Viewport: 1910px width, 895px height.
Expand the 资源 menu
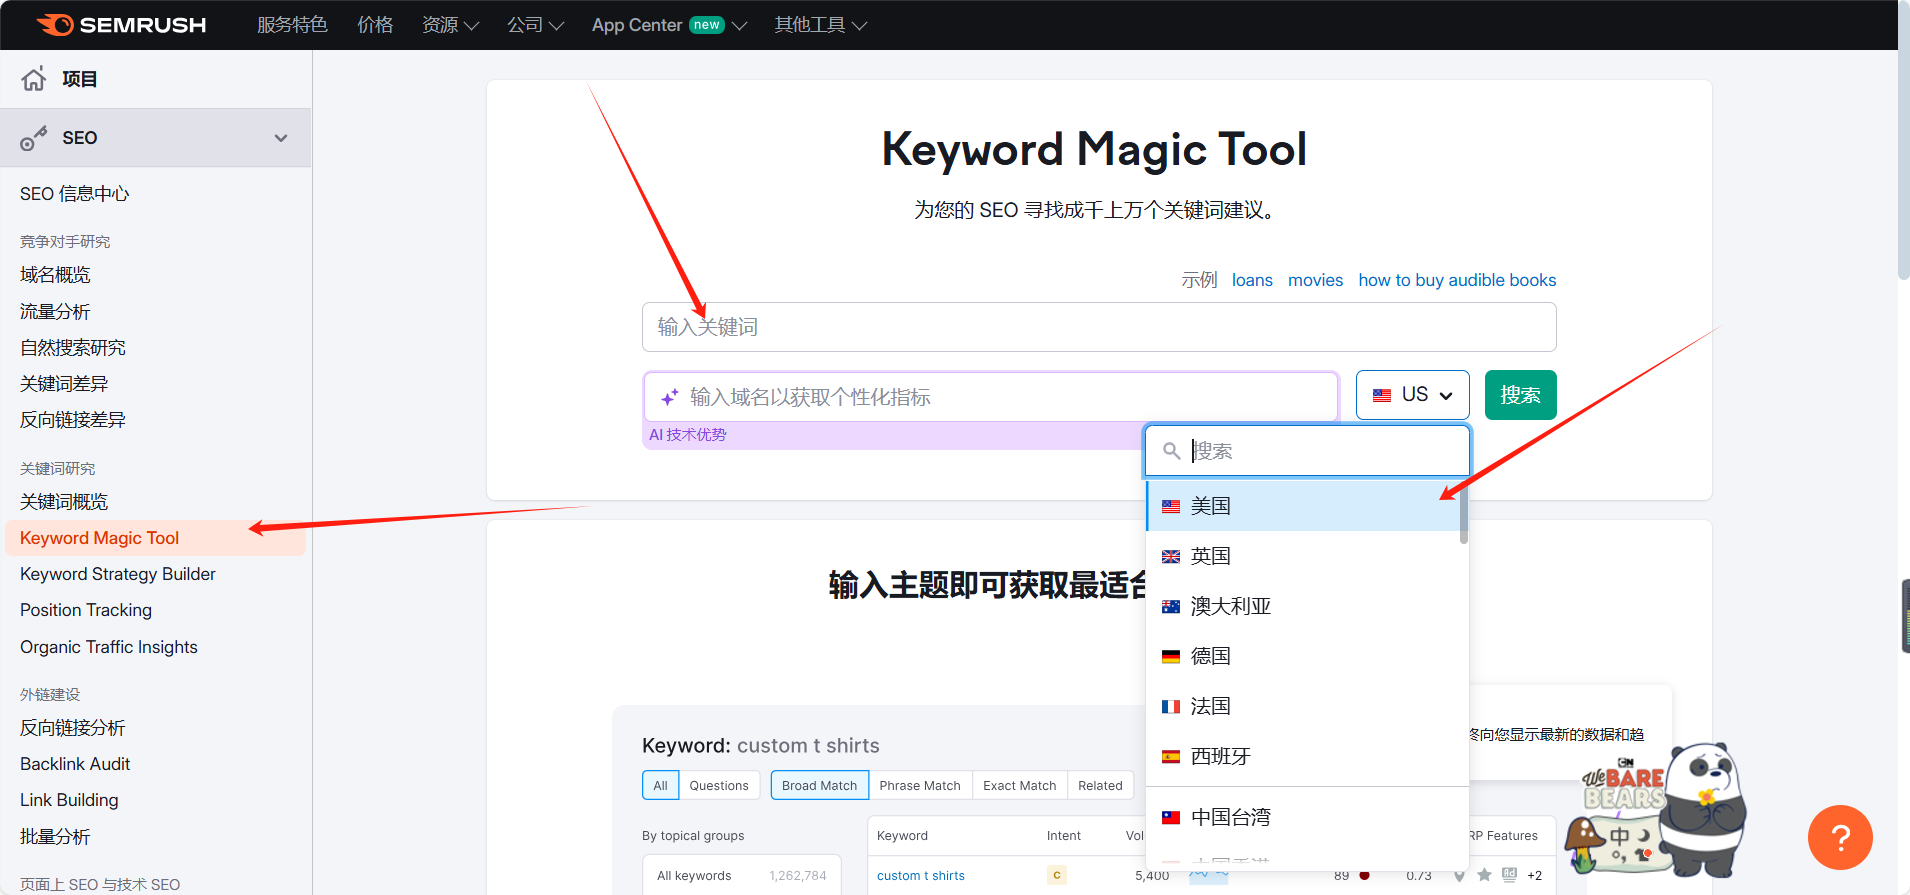tap(450, 25)
